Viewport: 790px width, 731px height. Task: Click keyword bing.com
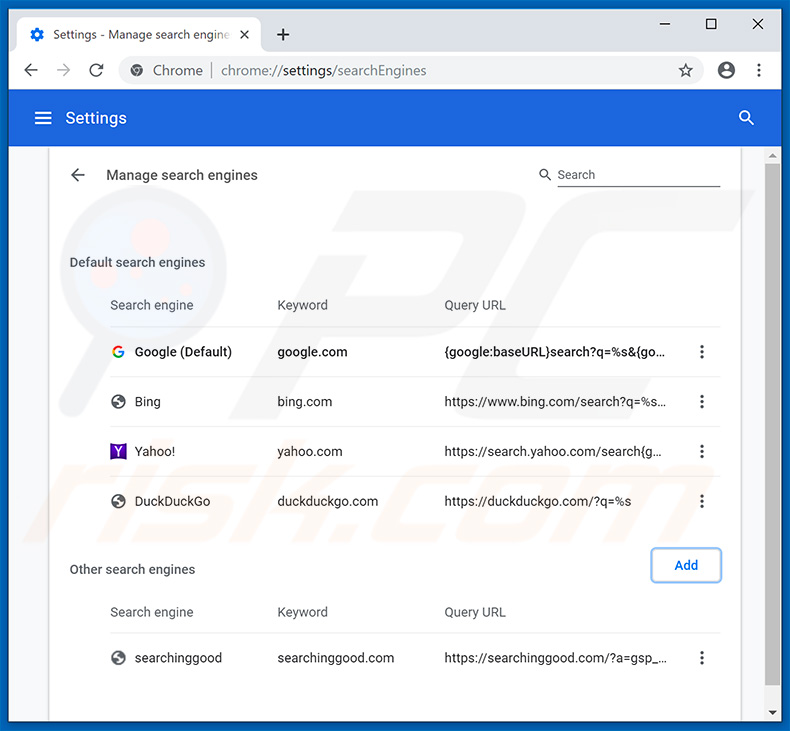[305, 402]
